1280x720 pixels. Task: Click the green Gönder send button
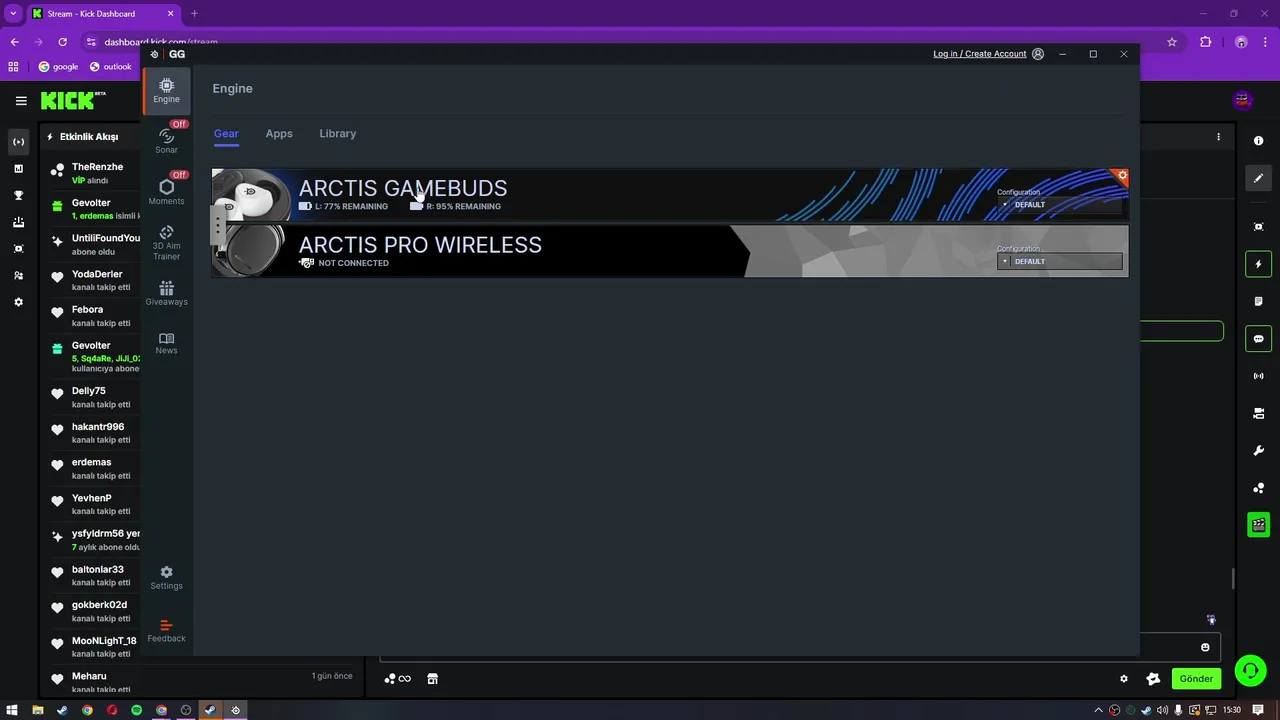click(1196, 679)
